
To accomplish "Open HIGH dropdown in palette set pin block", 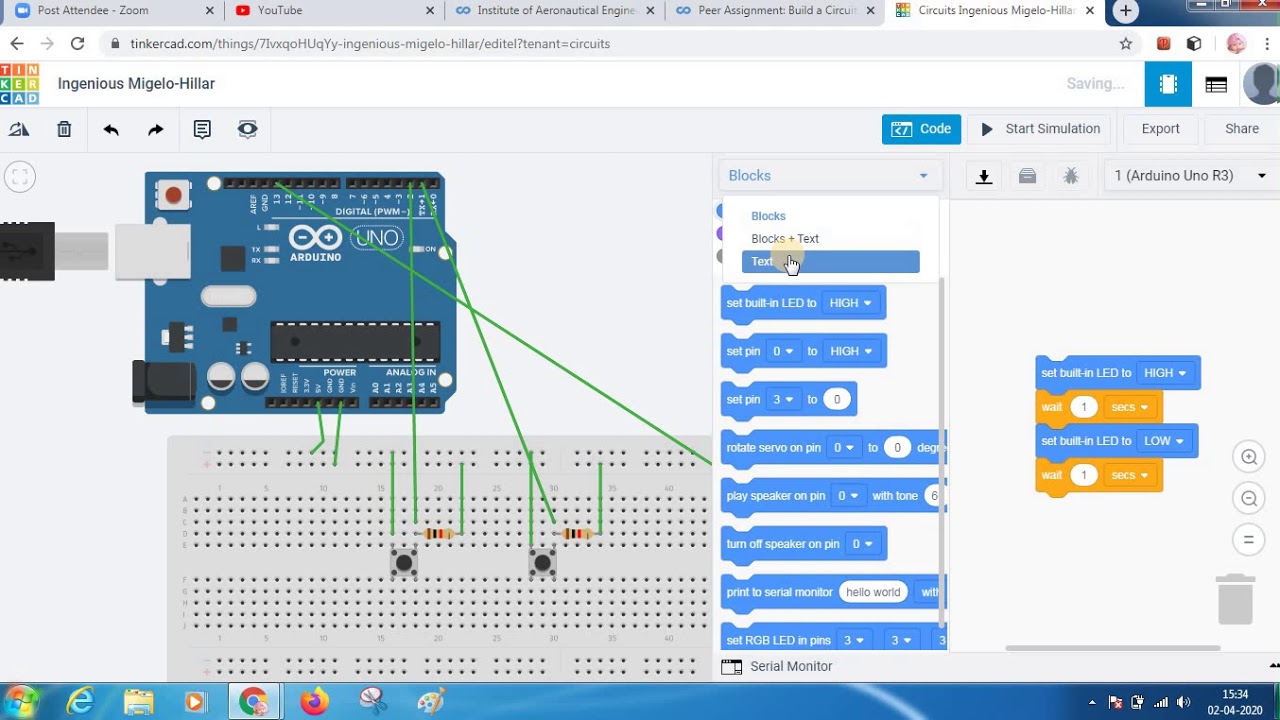I will click(851, 351).
